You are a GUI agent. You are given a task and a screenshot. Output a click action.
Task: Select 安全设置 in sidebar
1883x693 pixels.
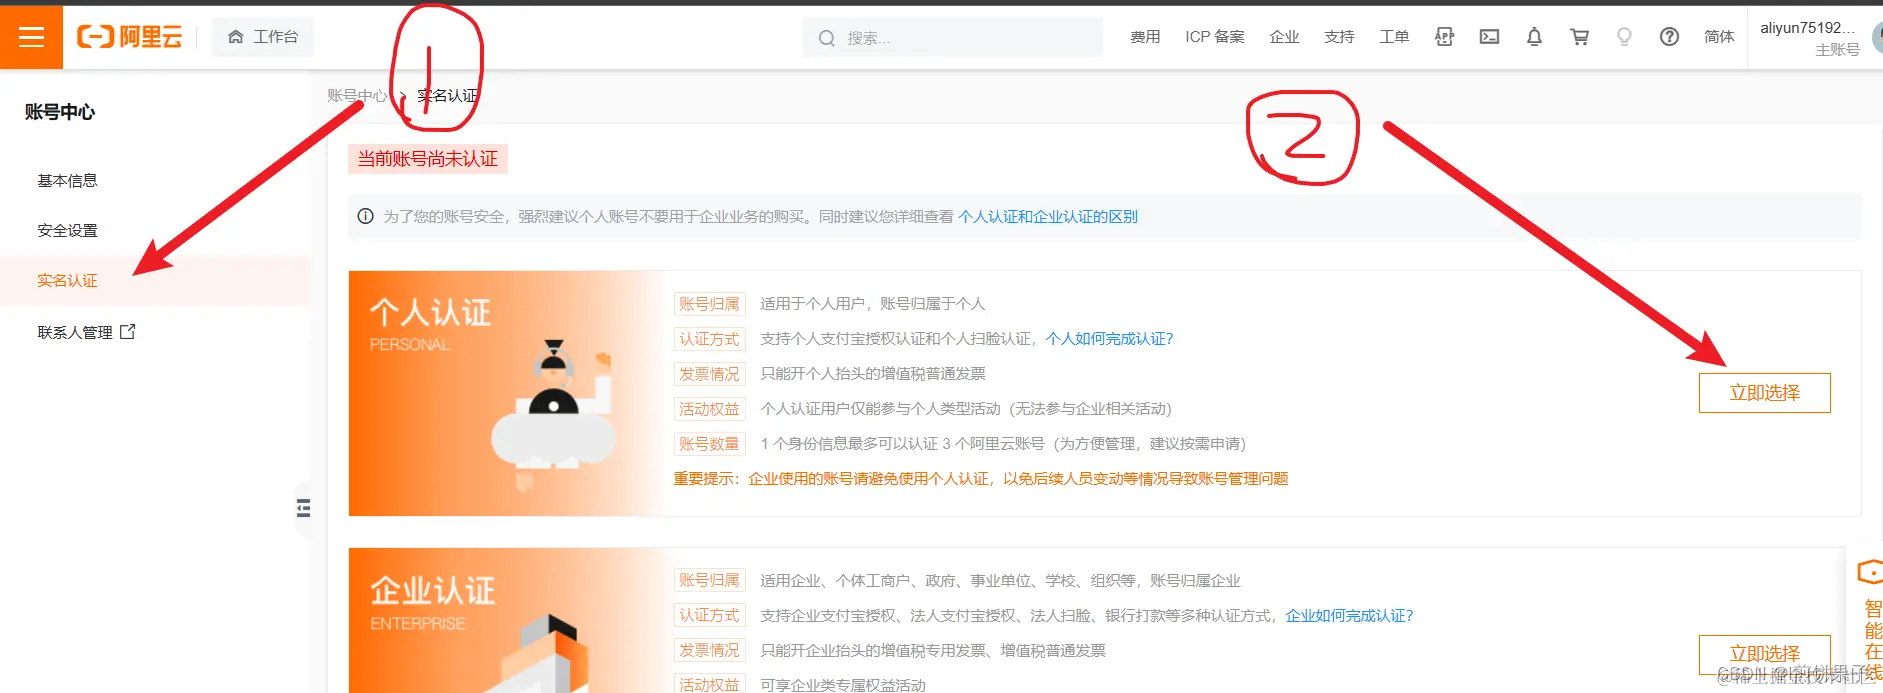[x=68, y=231]
